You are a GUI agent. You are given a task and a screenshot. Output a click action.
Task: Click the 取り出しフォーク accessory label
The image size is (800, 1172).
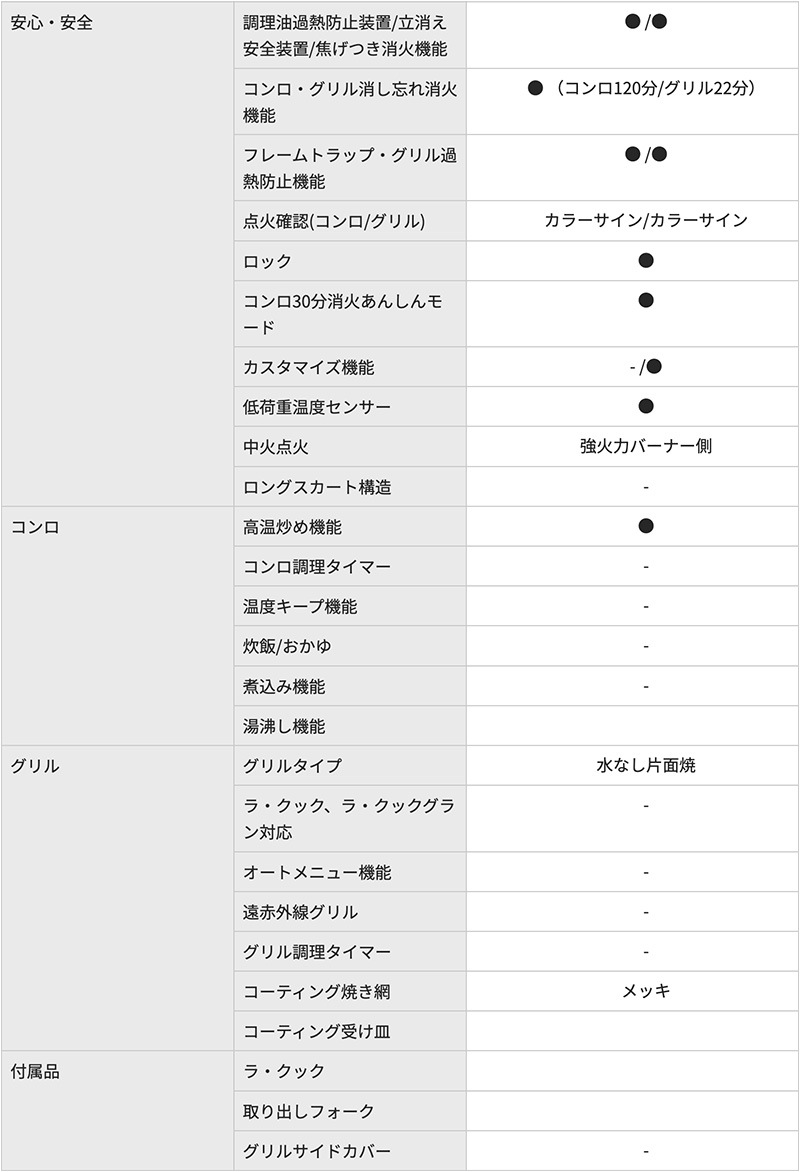[308, 1111]
